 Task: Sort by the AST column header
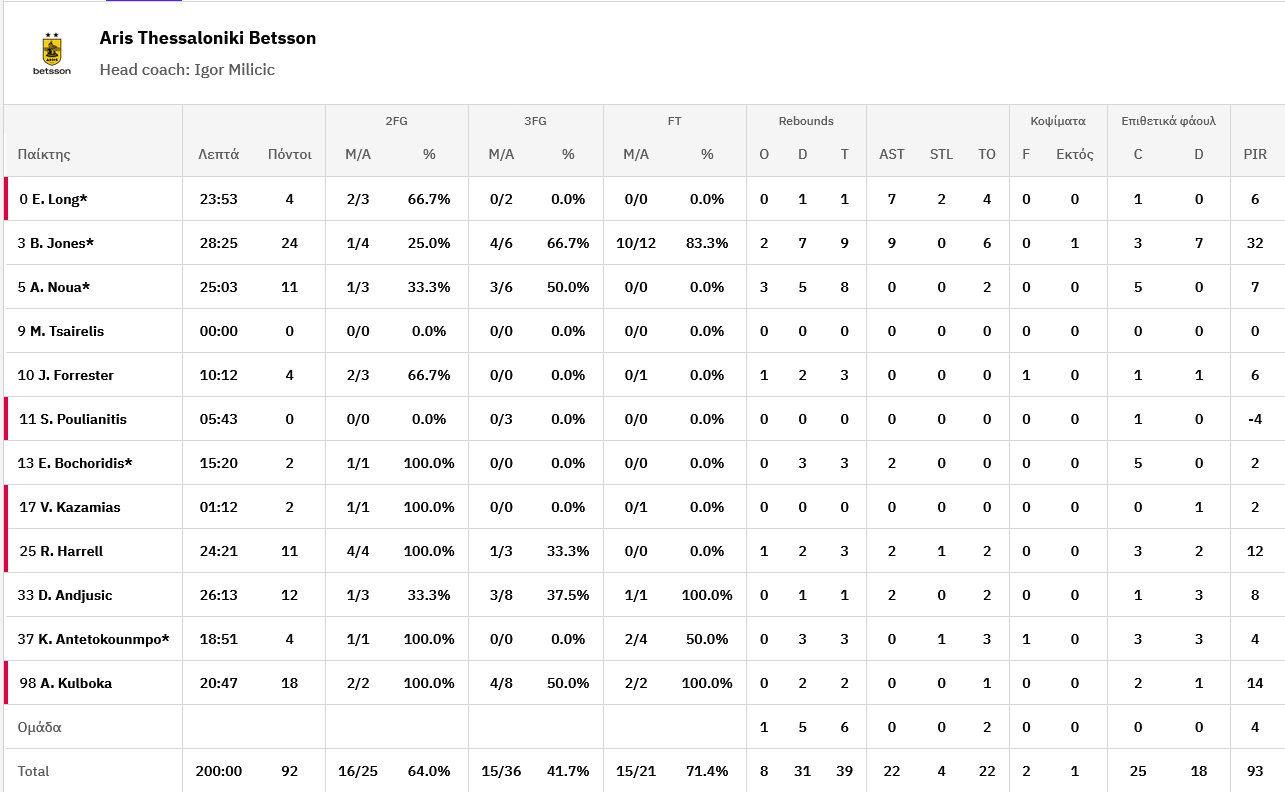coord(891,154)
